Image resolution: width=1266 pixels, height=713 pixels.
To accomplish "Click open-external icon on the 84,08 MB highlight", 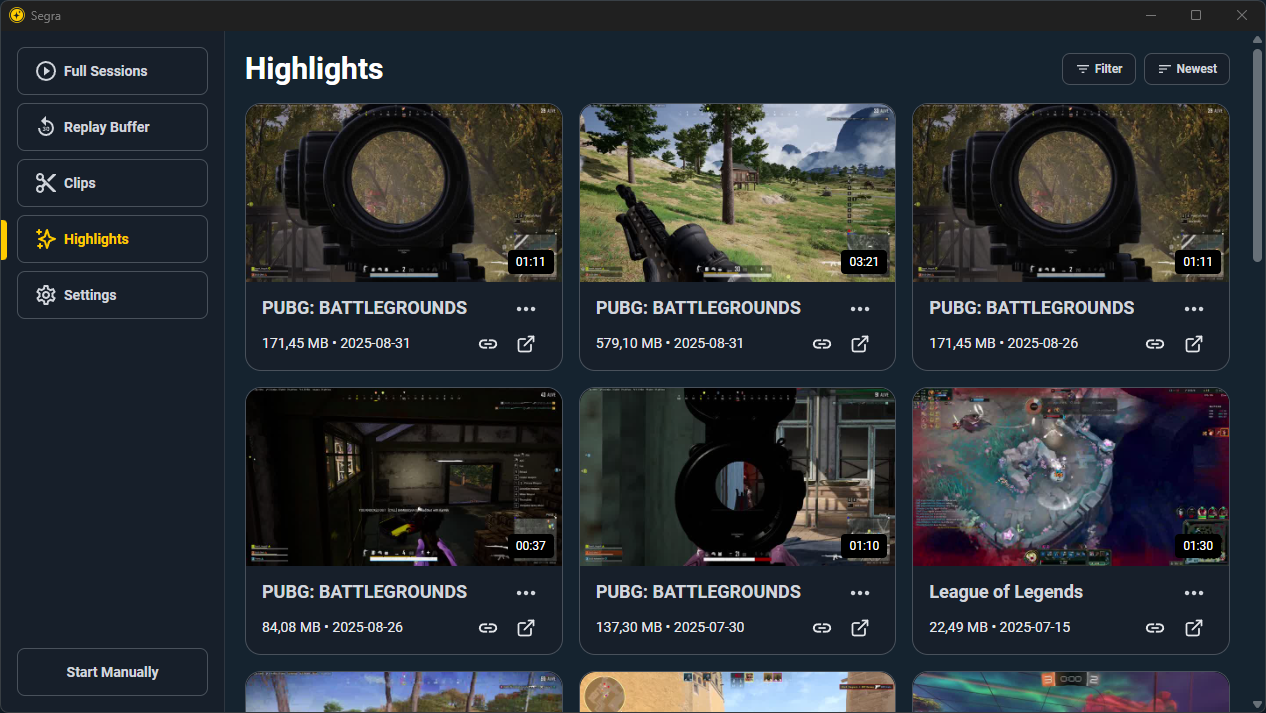I will (x=526, y=628).
